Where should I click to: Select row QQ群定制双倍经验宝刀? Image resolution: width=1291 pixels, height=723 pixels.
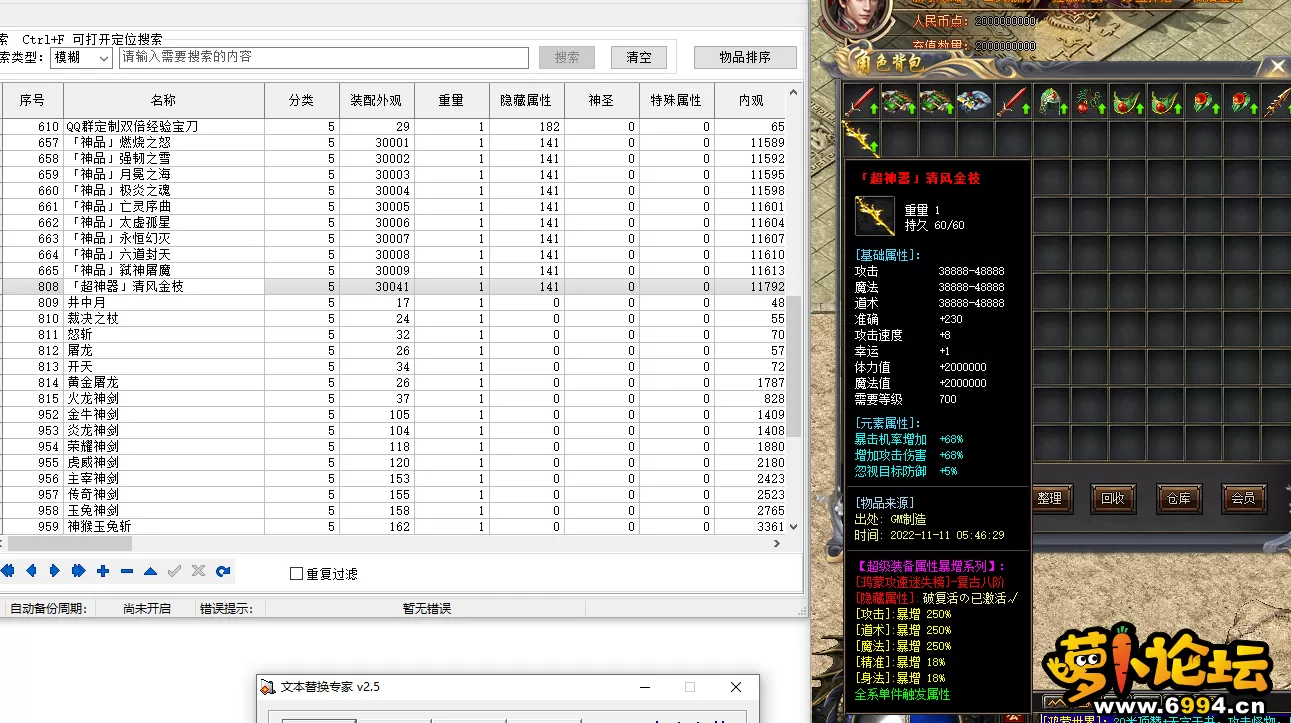point(393,127)
